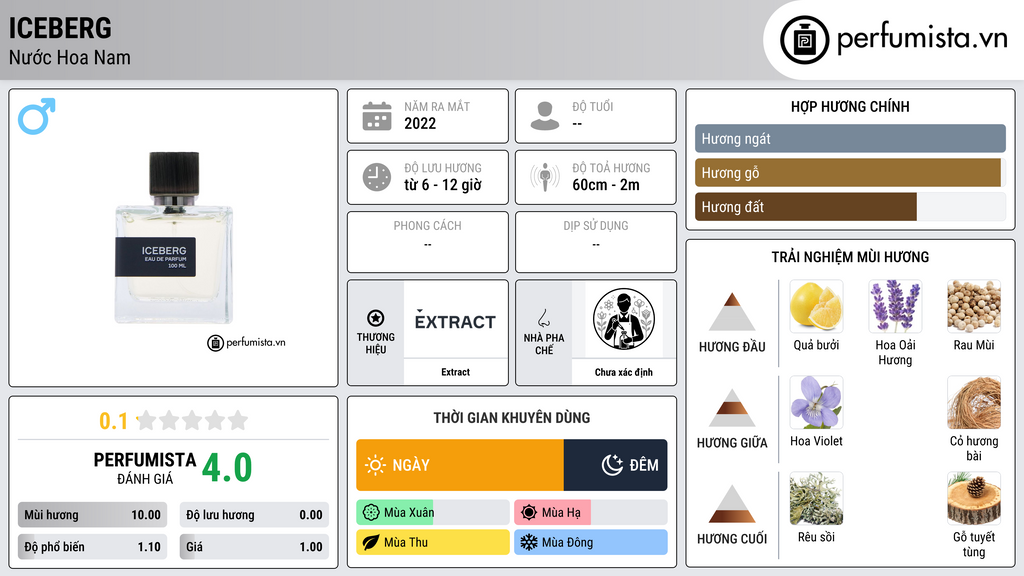Click the calendar icon beside Năm ra mắt
Viewport: 1024px width, 576px height.
[x=377, y=116]
